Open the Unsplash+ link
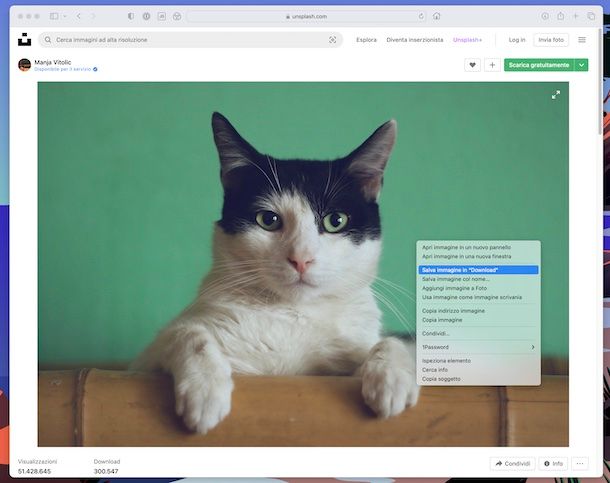Viewport: 610px width, 483px height. (467, 40)
